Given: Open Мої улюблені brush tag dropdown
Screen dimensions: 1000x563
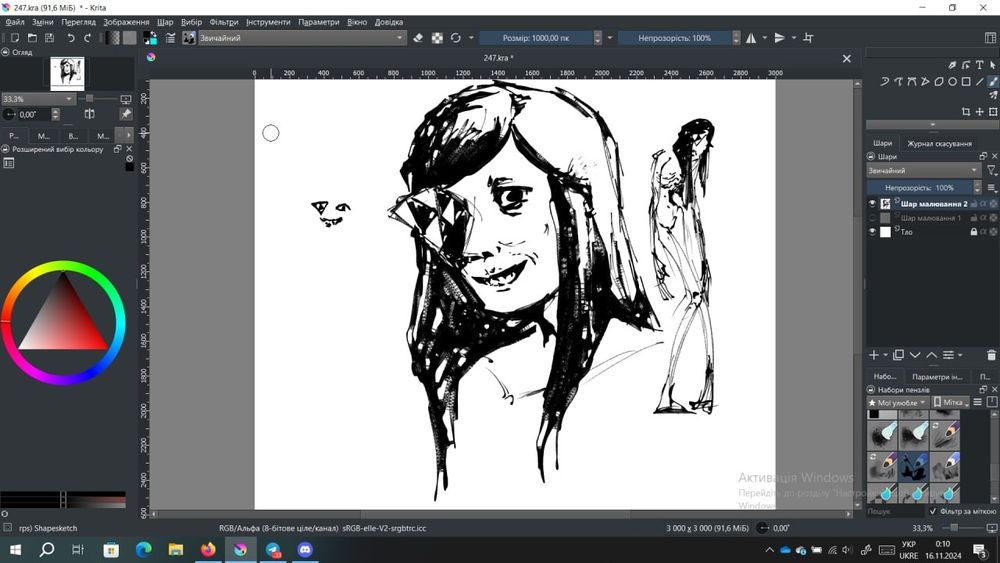Looking at the screenshot, I should point(897,402).
